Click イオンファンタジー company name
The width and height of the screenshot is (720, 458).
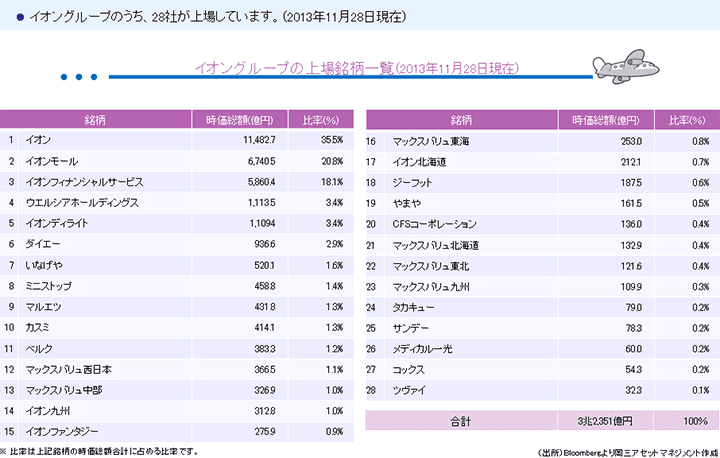(x=62, y=431)
